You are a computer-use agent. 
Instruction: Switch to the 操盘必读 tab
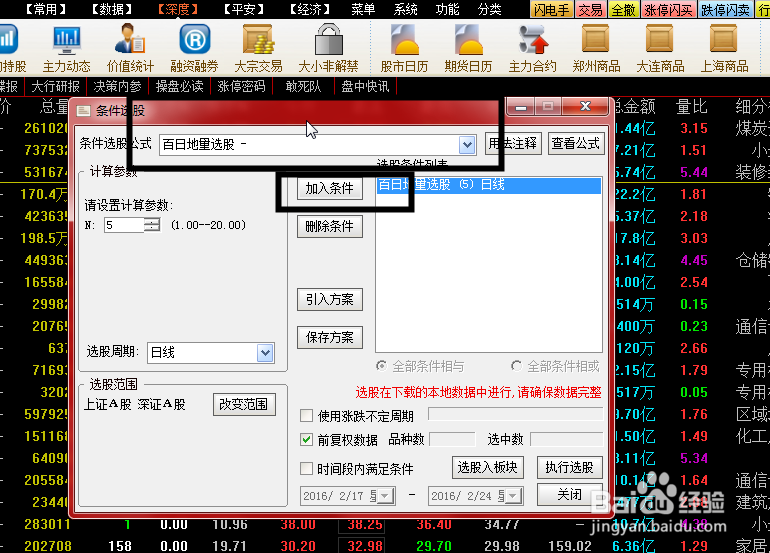tap(179, 86)
